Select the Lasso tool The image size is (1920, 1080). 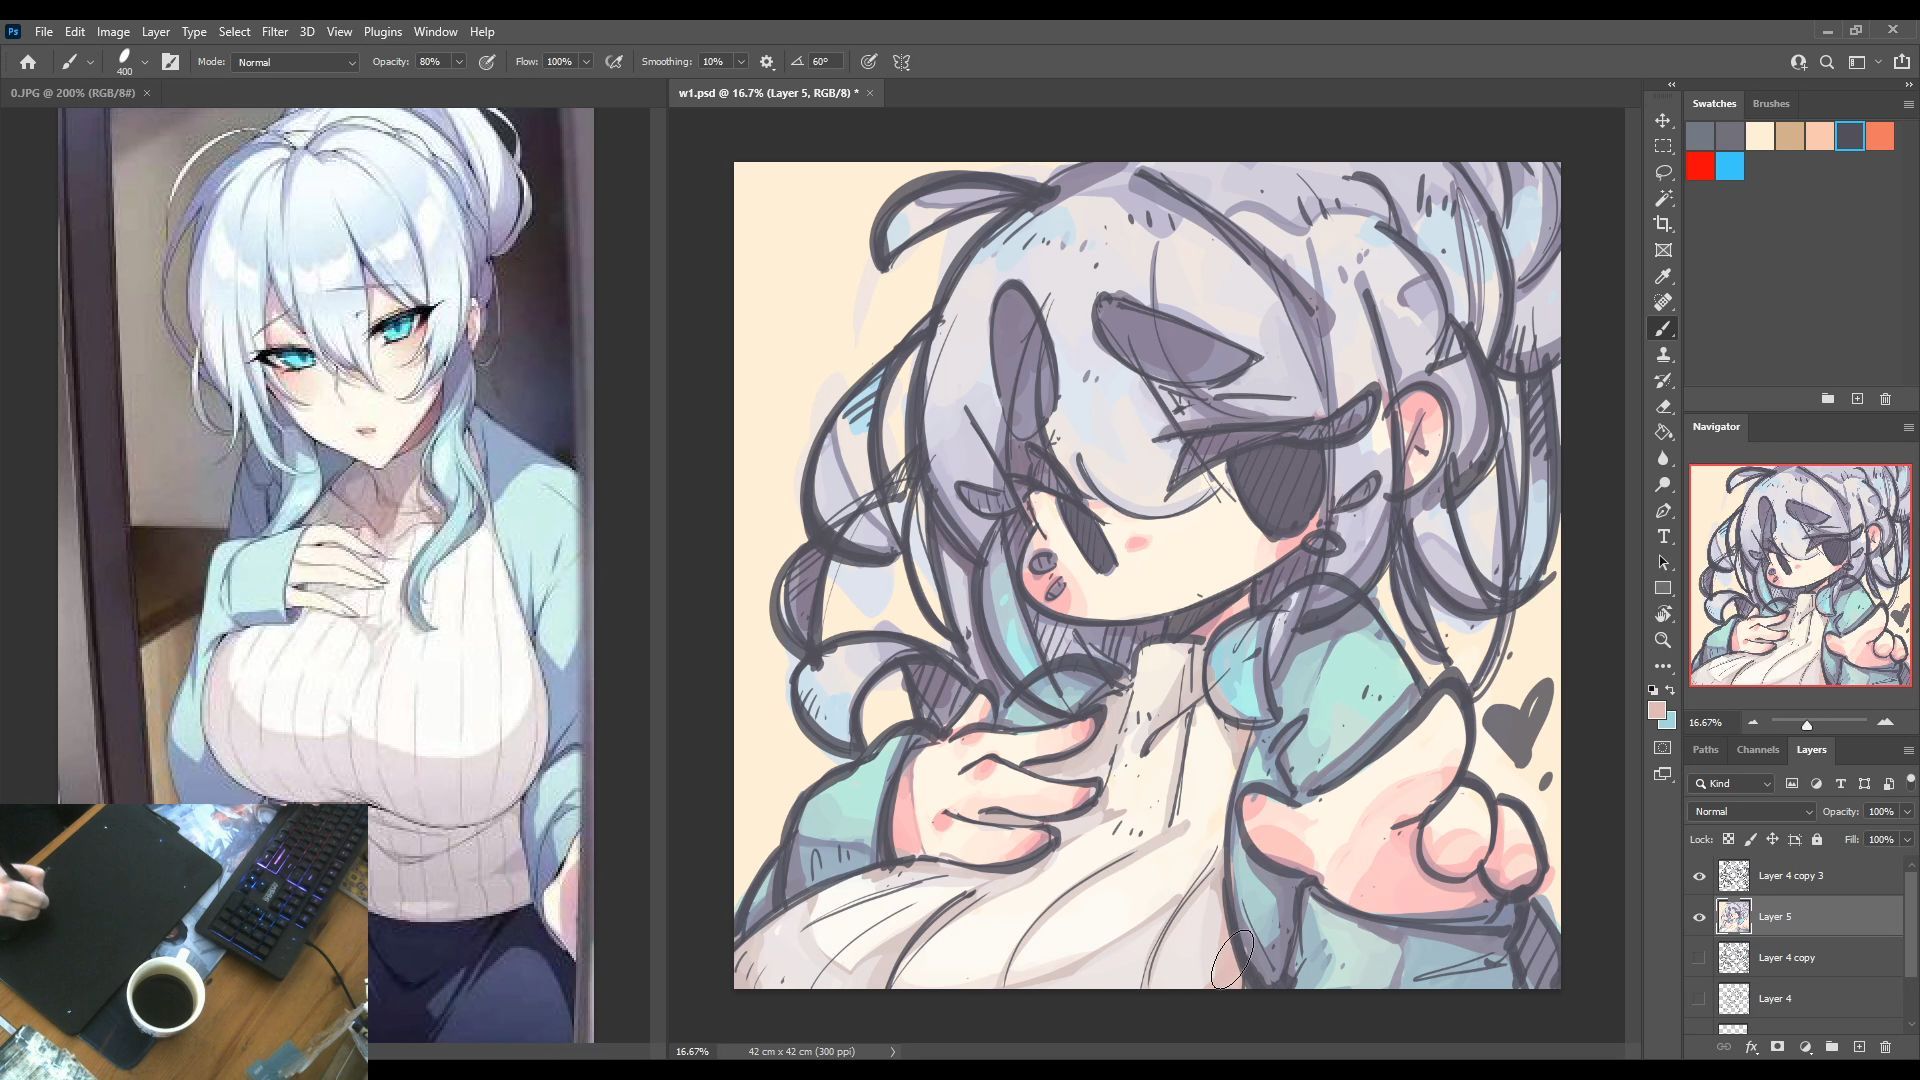point(1663,172)
